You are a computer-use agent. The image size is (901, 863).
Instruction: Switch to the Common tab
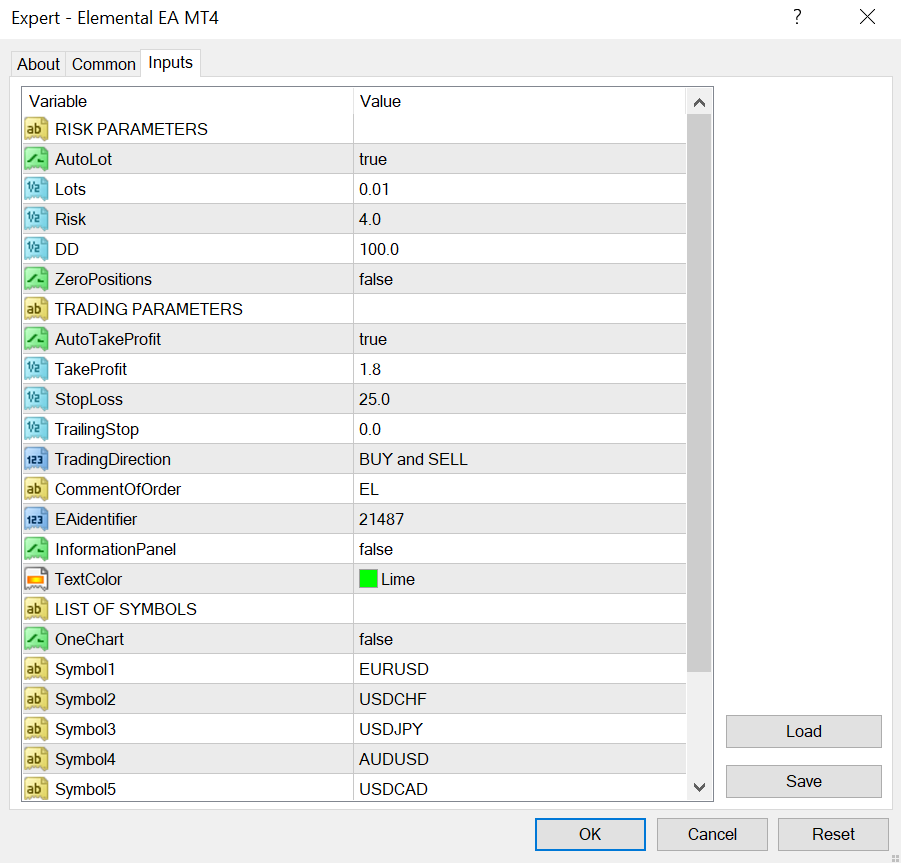(103, 64)
